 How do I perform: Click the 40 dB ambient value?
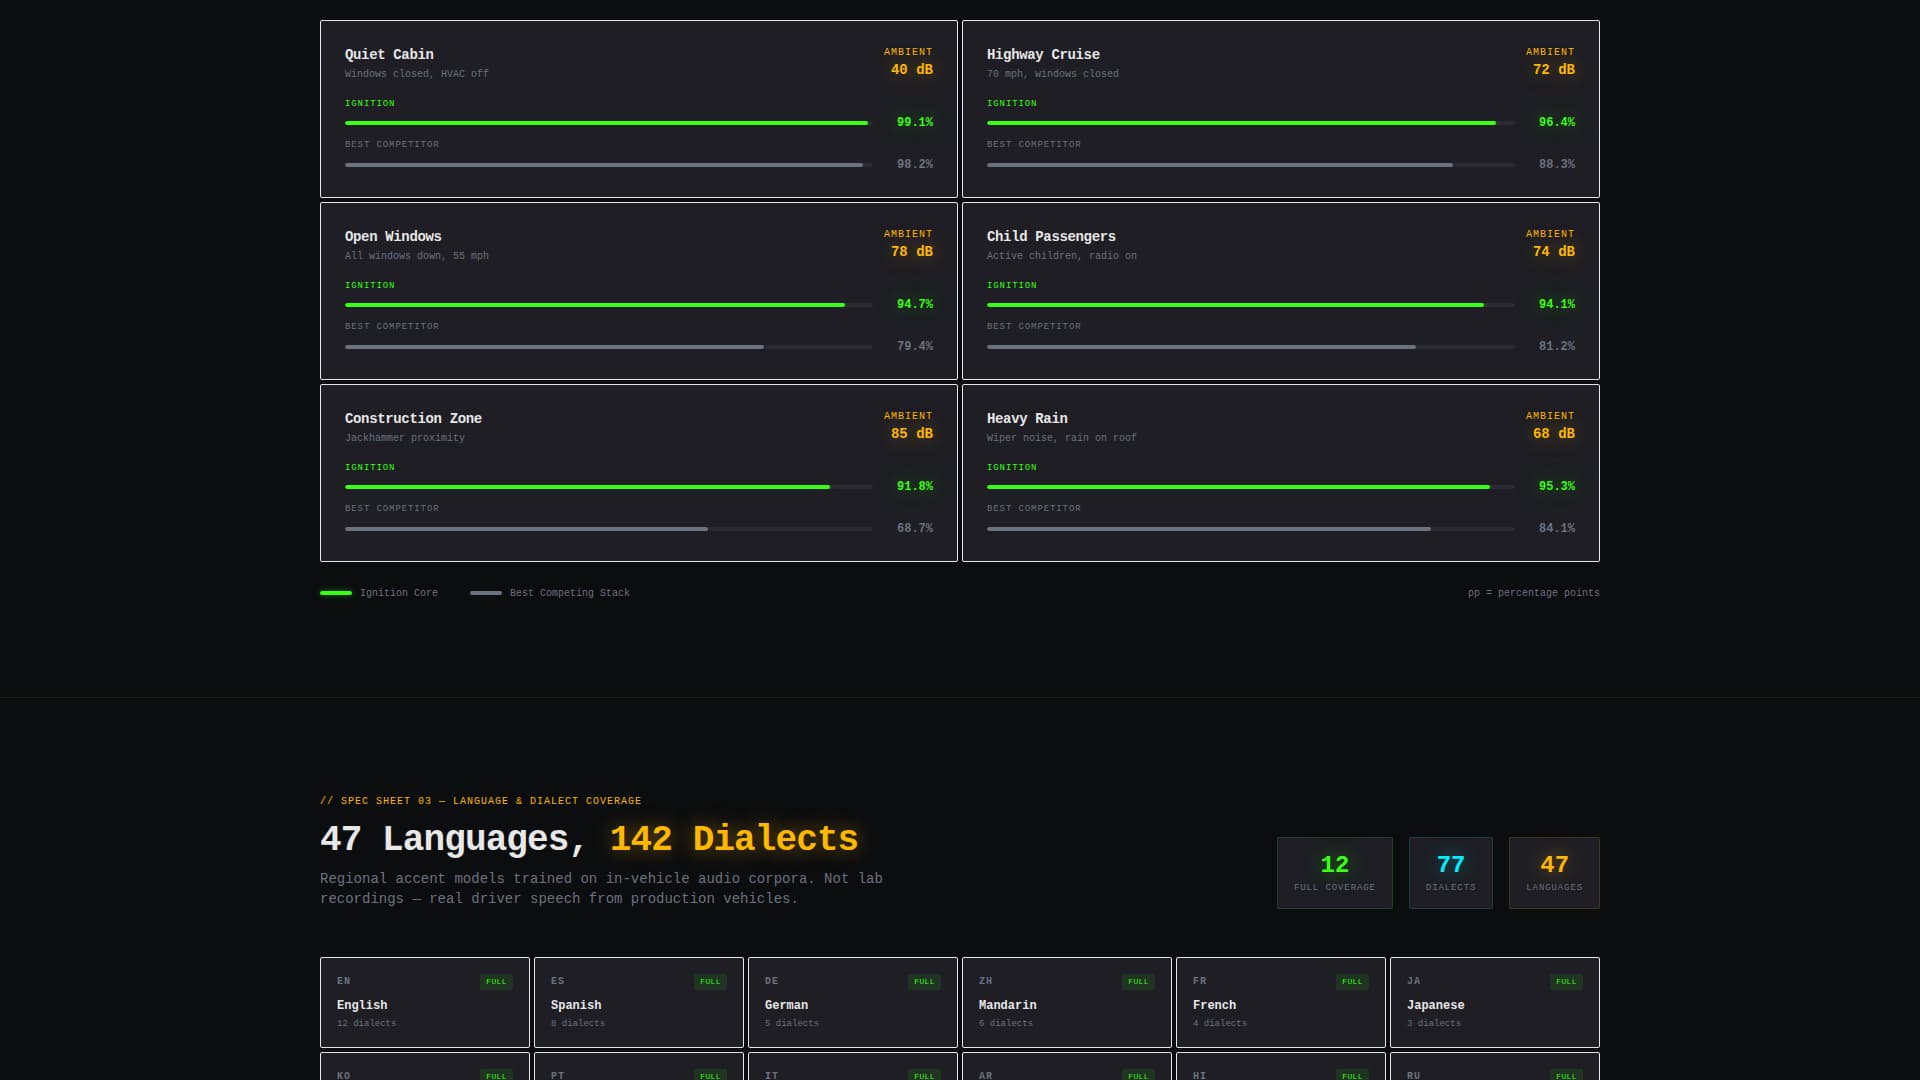[912, 70]
